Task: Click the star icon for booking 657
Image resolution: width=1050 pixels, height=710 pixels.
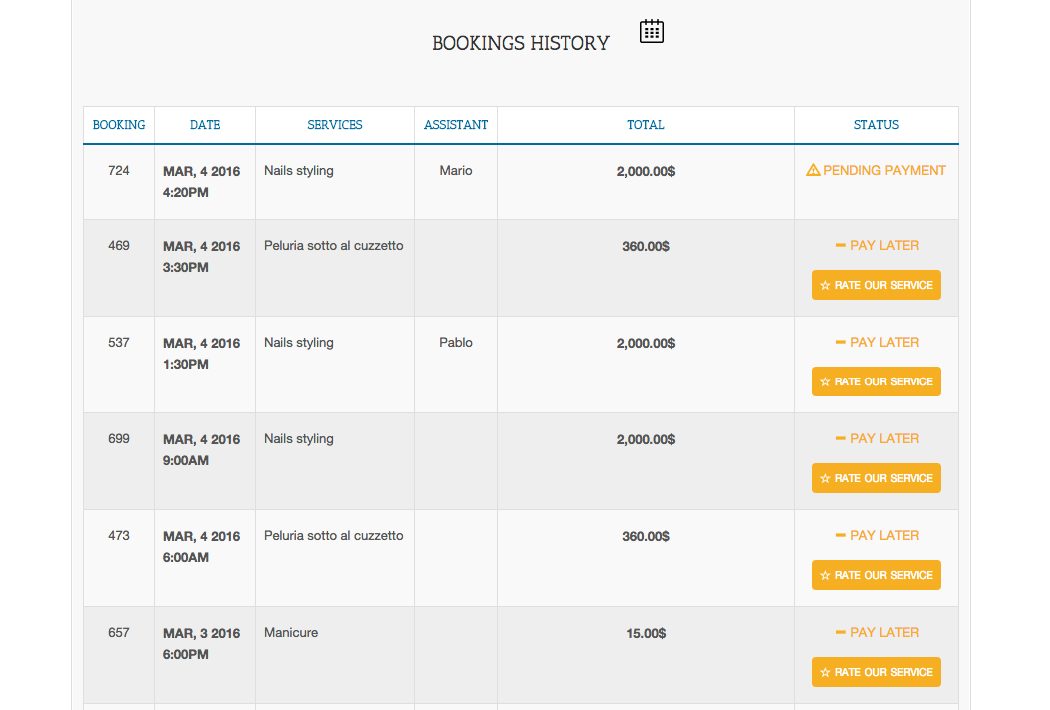Action: (x=825, y=673)
